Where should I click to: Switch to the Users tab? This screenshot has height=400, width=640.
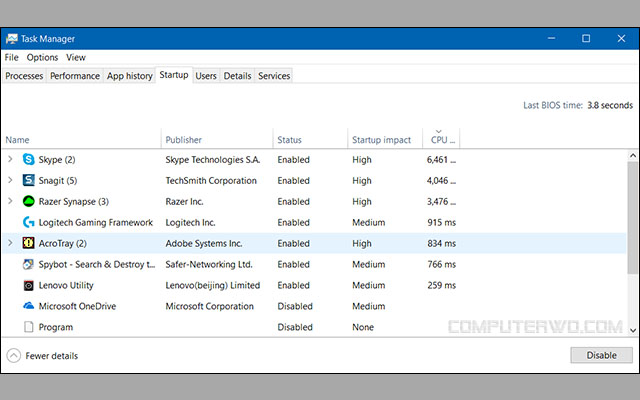click(x=206, y=76)
